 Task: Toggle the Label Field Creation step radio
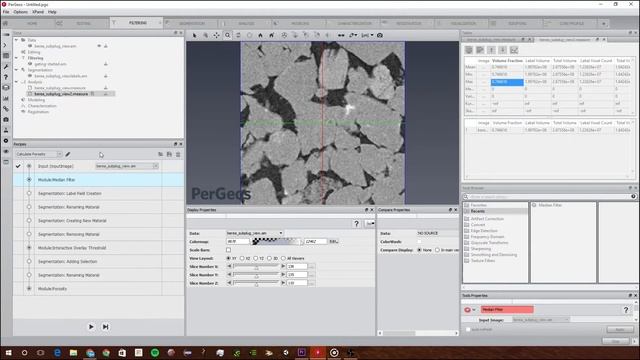(x=29, y=193)
